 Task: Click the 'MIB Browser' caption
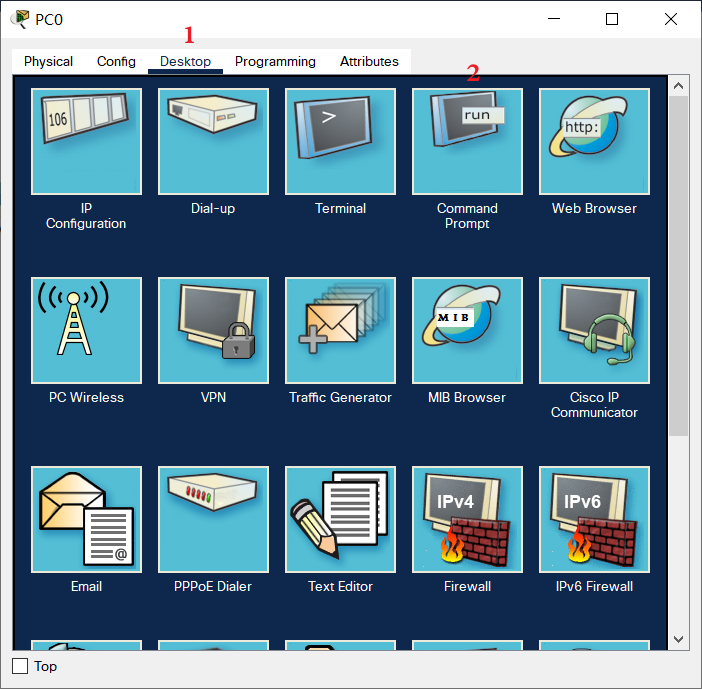(x=467, y=397)
